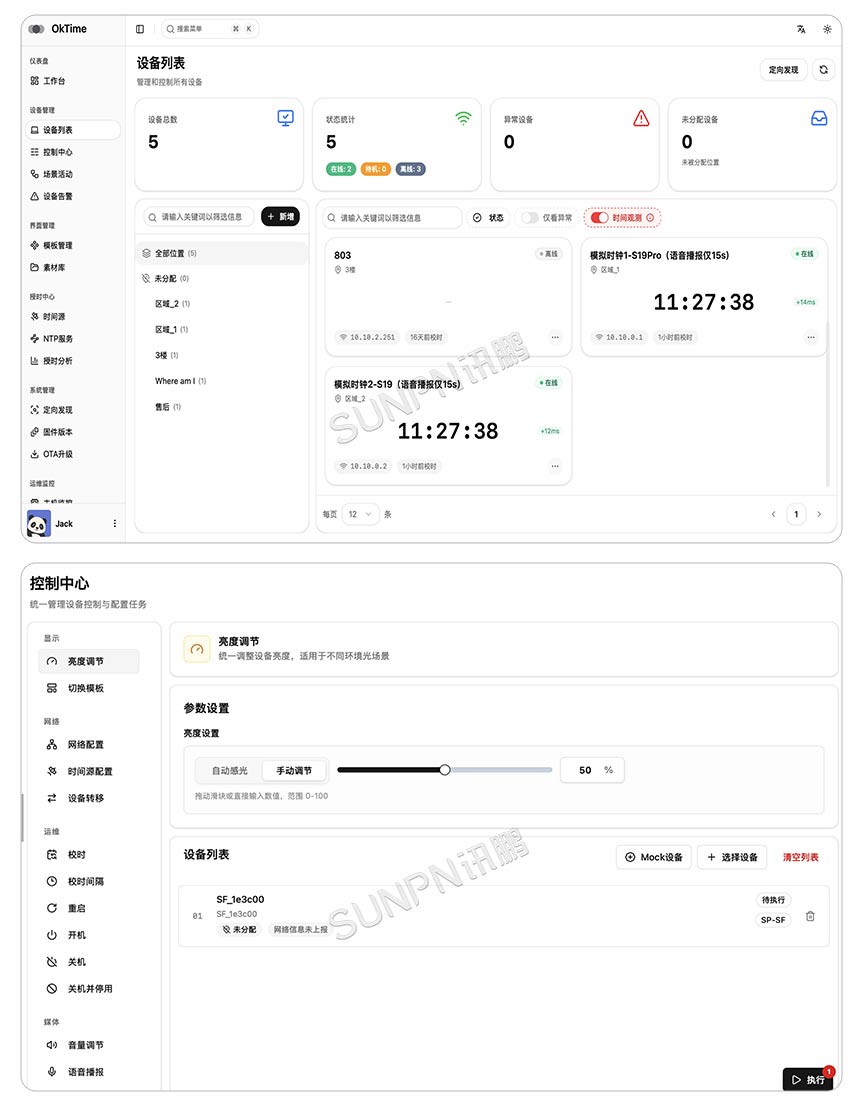Image resolution: width=860 pixels, height=1099 pixels.
Task: Open the 状态 filter dropdown
Action: [x=489, y=218]
